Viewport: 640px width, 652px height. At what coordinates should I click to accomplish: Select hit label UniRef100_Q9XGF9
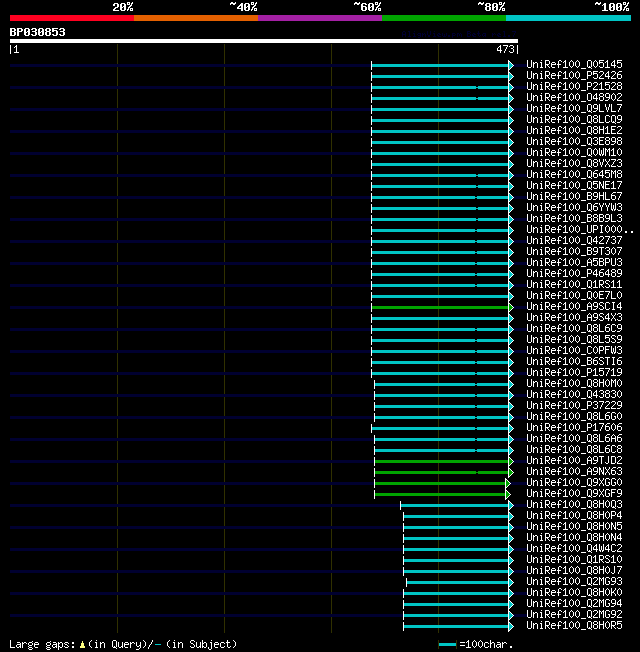574,494
